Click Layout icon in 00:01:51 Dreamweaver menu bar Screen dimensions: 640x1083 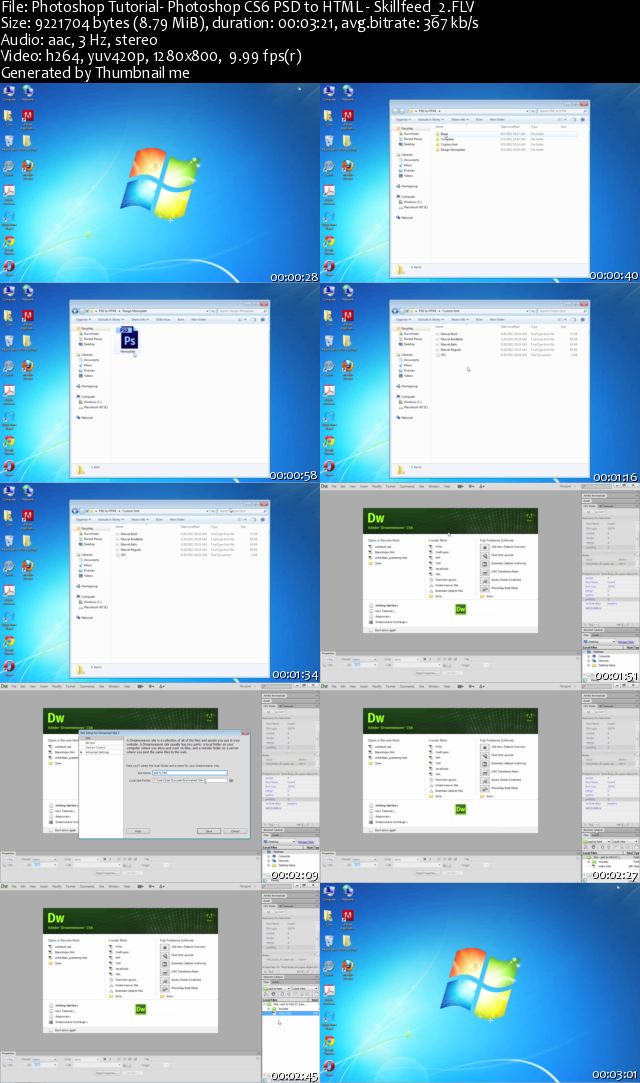(x=460, y=486)
